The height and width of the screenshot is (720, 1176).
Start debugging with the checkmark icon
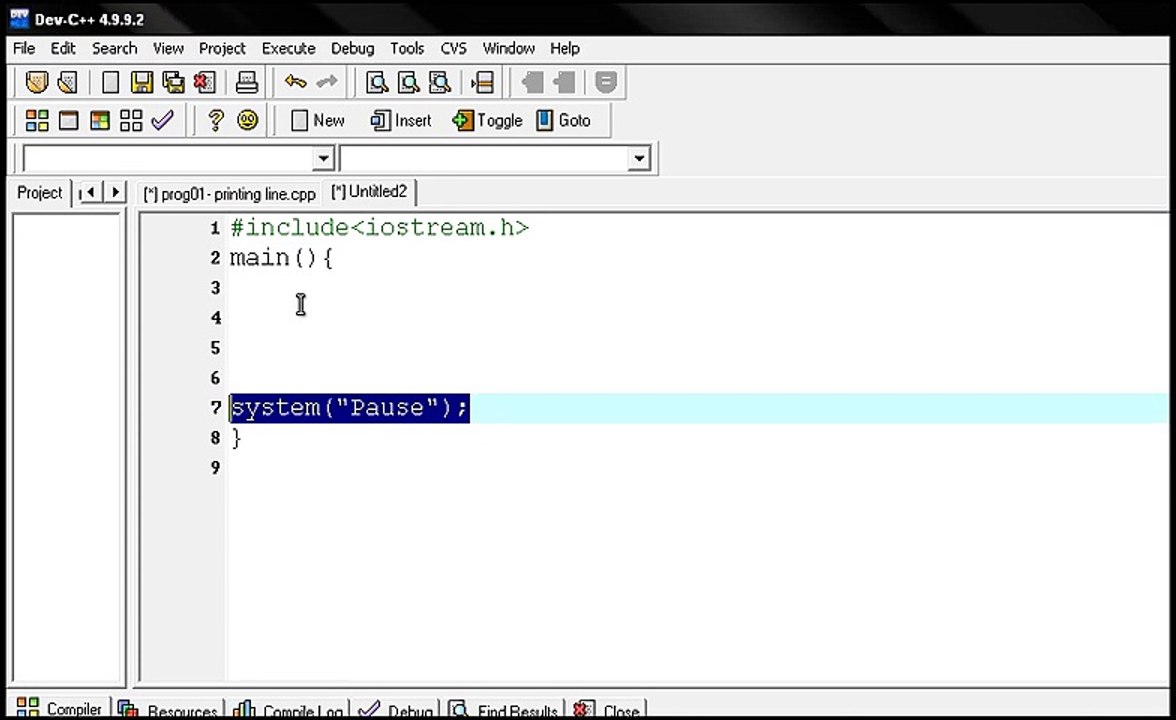[x=162, y=120]
